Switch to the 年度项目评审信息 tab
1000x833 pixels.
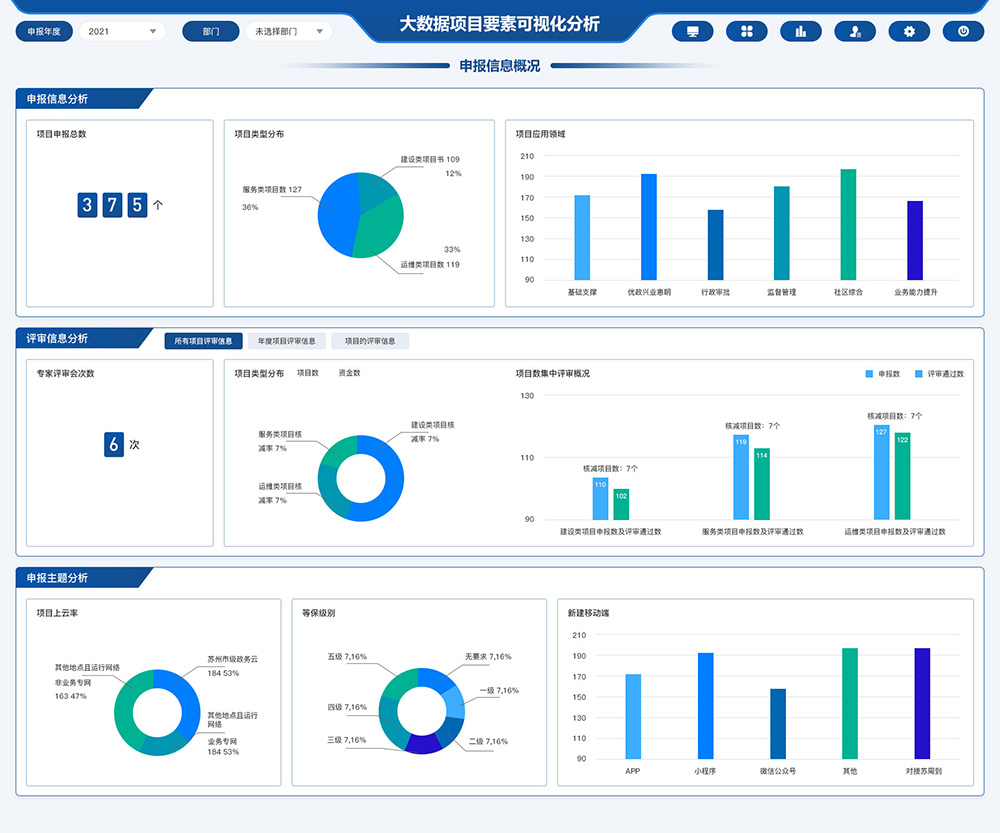point(287,341)
